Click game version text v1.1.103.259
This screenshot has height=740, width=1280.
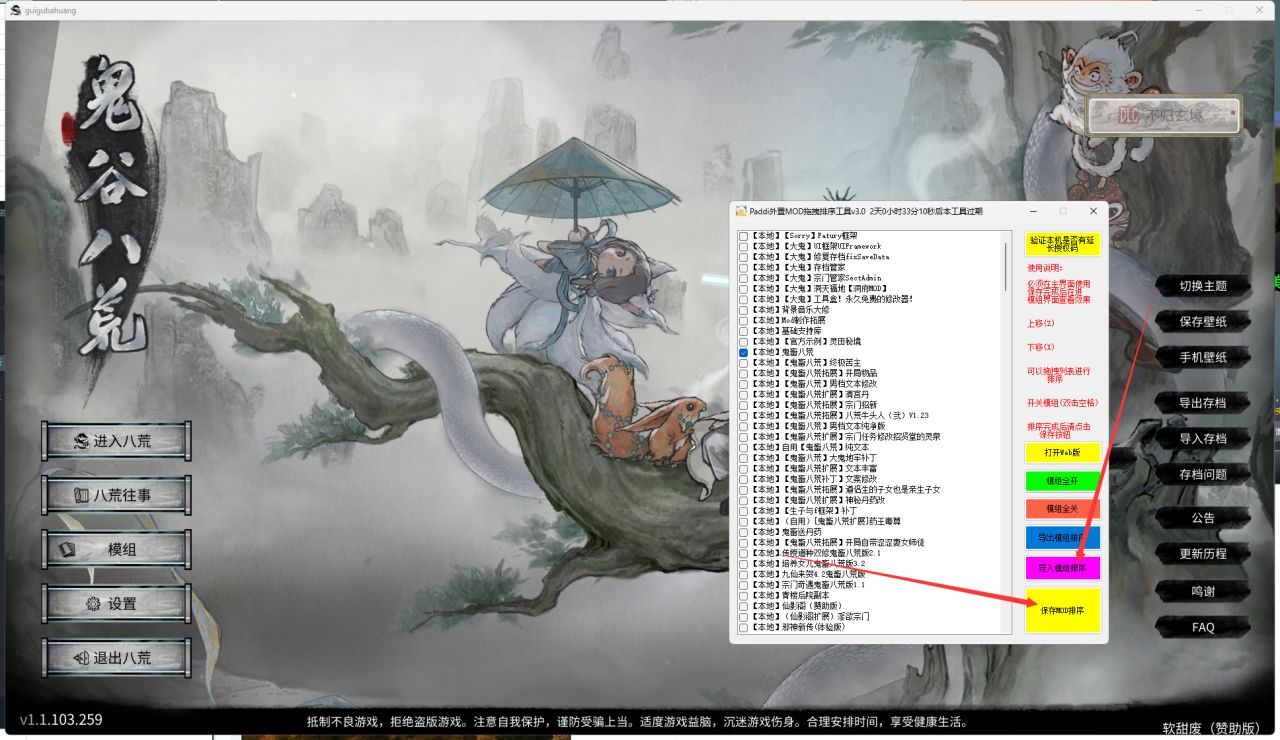coord(62,720)
